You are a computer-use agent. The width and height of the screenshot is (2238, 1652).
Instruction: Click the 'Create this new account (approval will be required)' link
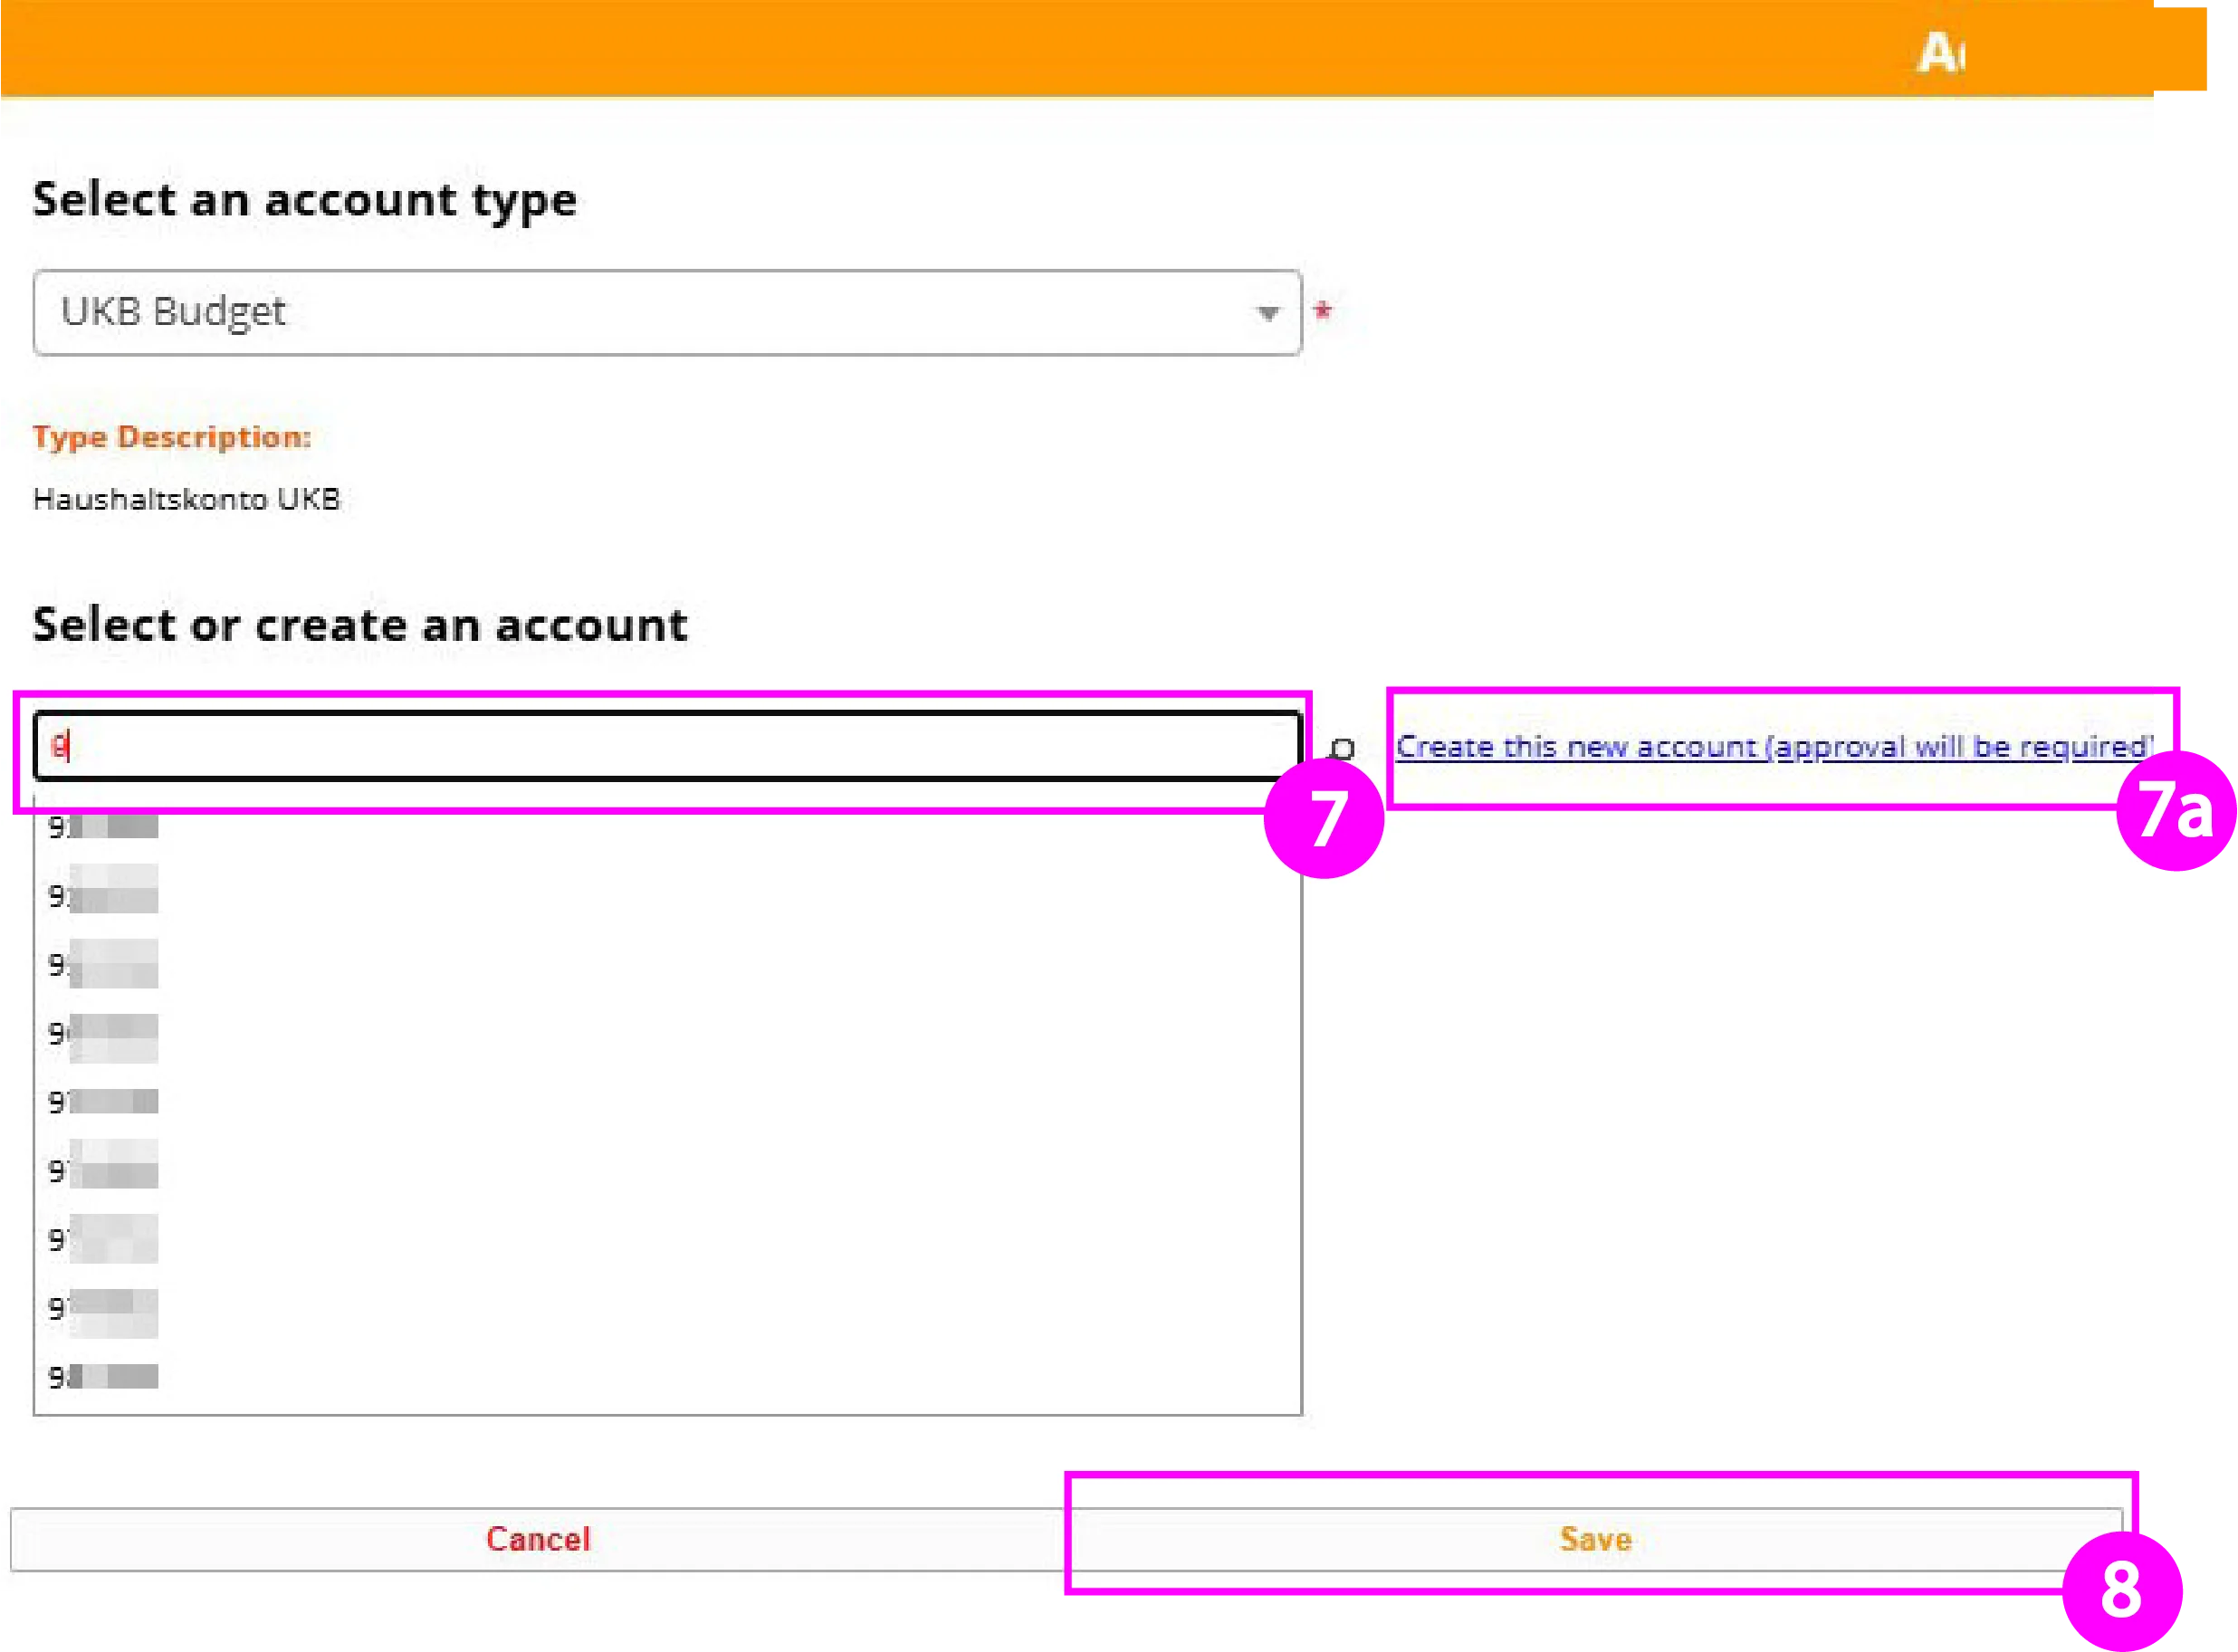(1770, 747)
